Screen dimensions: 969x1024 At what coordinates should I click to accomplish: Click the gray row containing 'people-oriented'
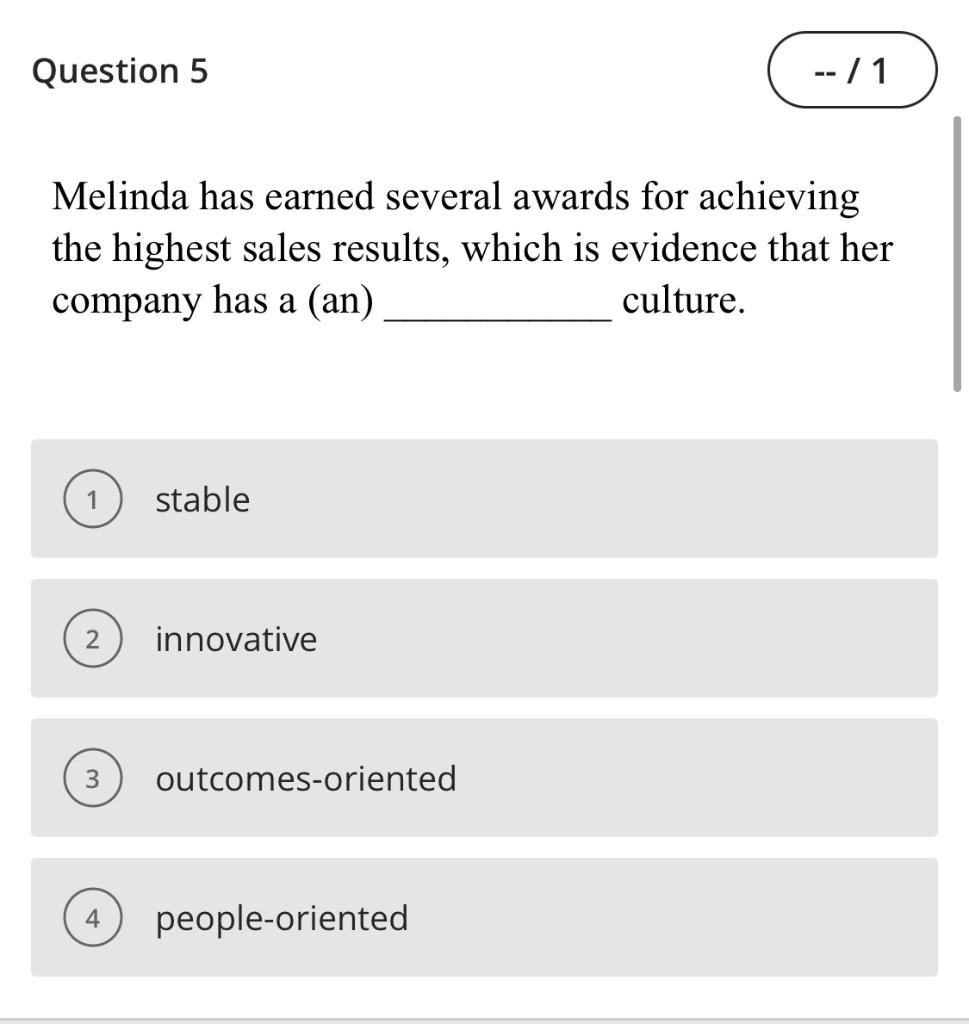484,917
